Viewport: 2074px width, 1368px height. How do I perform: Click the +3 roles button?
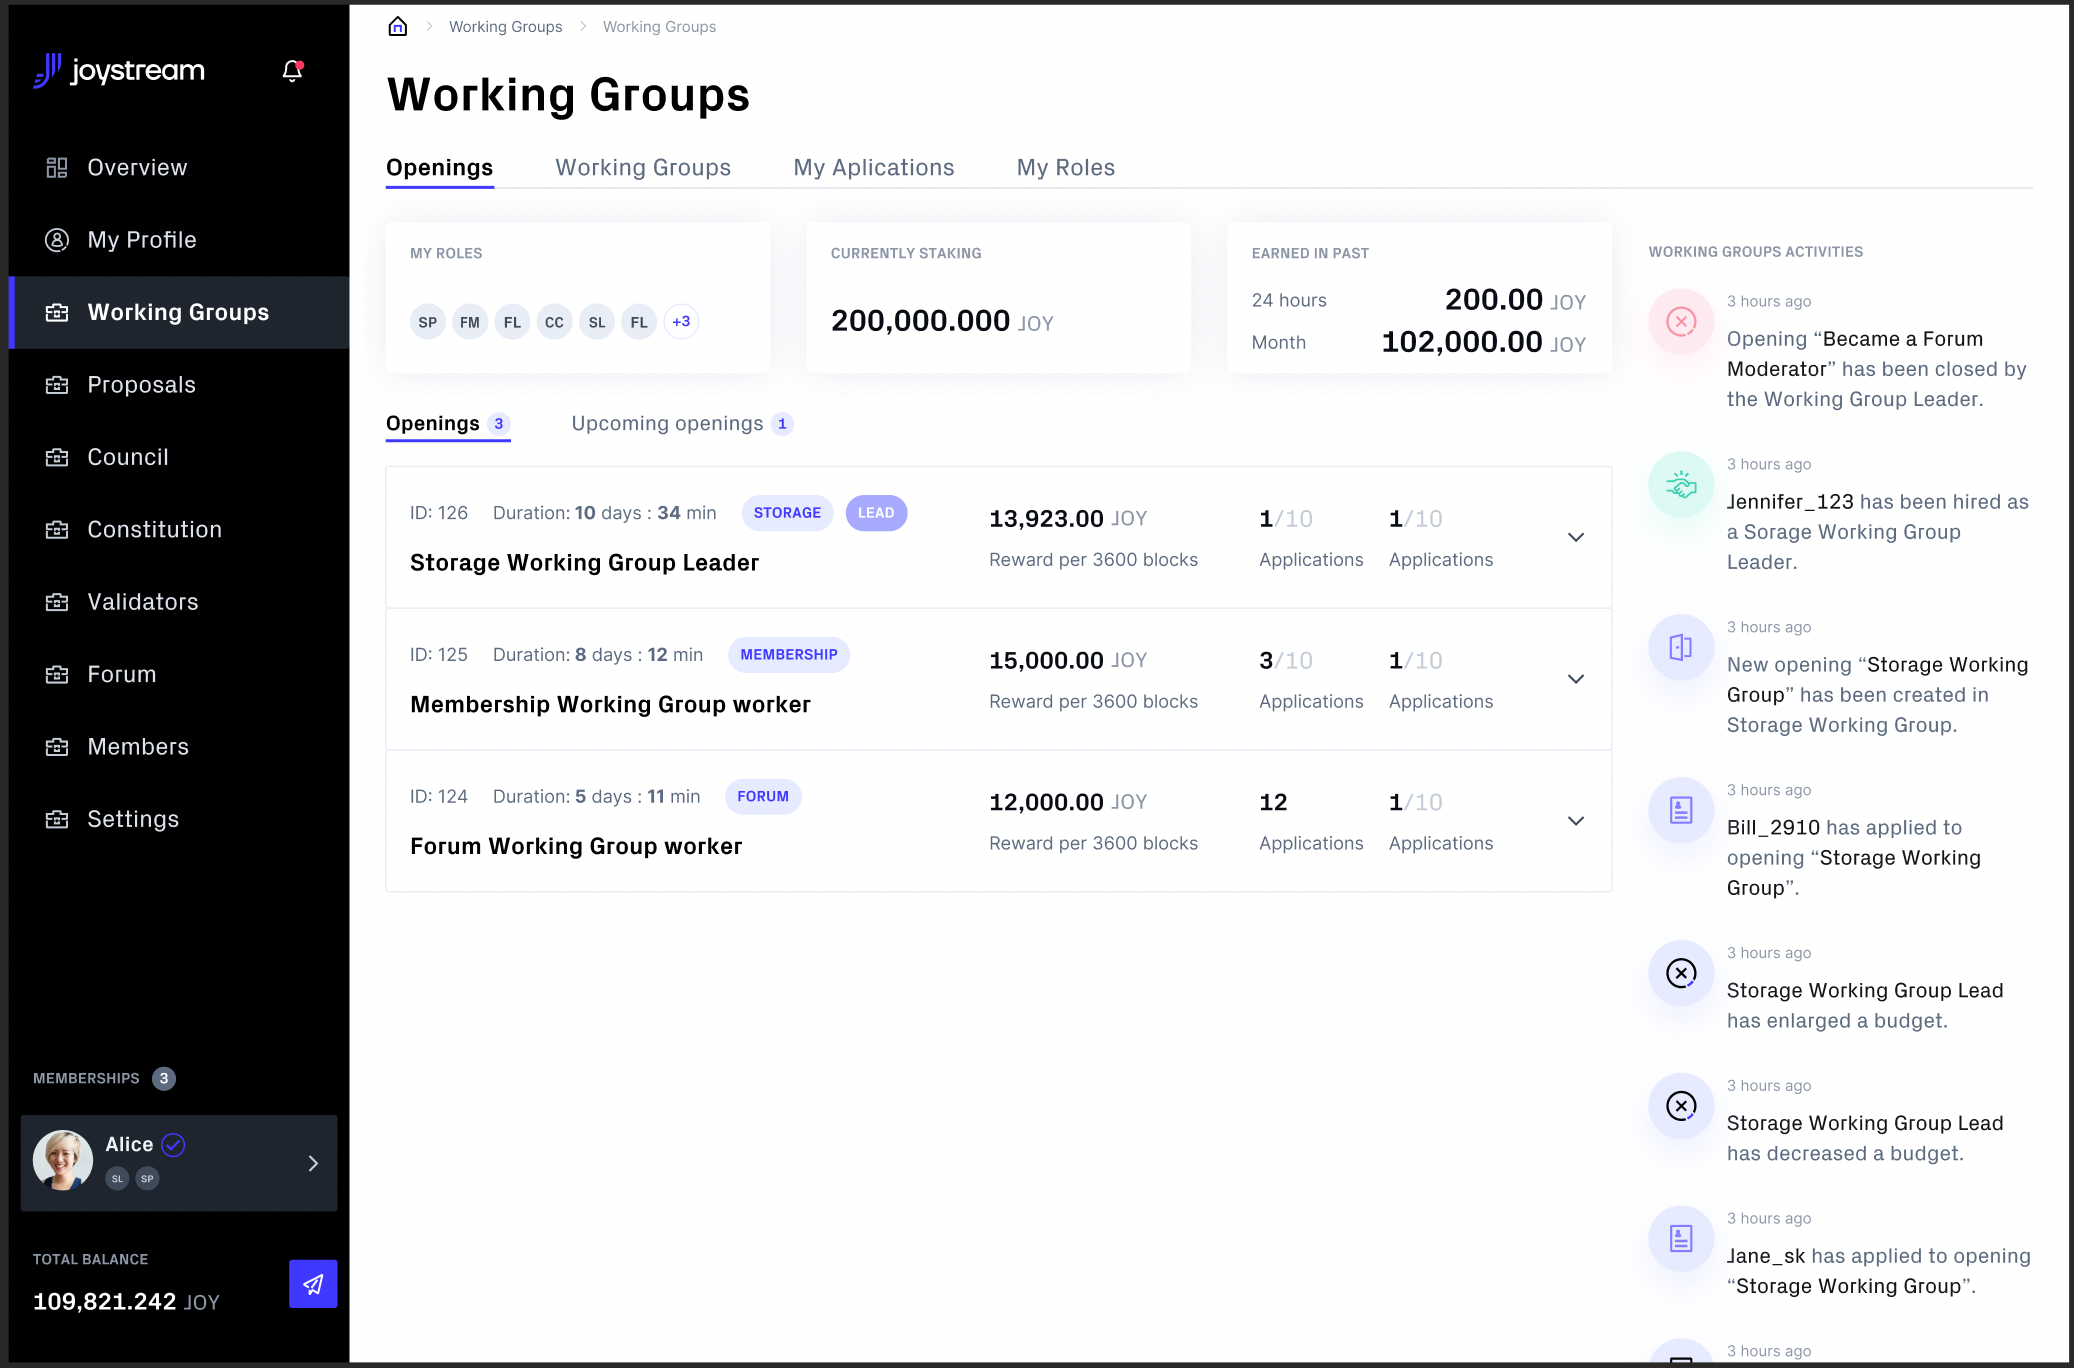click(681, 321)
